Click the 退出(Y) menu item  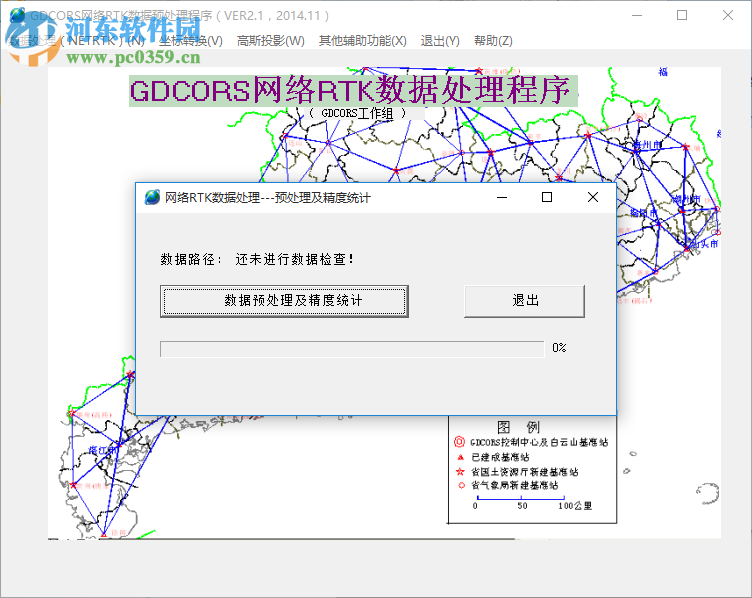click(x=440, y=41)
